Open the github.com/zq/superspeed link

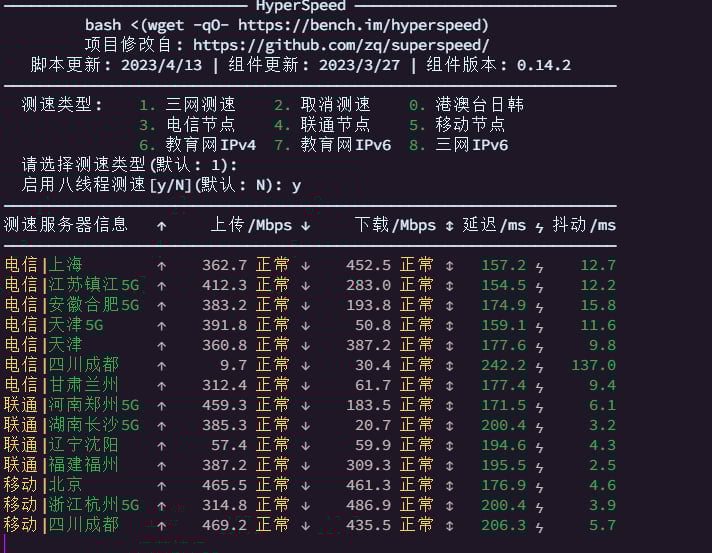[x=341, y=45]
